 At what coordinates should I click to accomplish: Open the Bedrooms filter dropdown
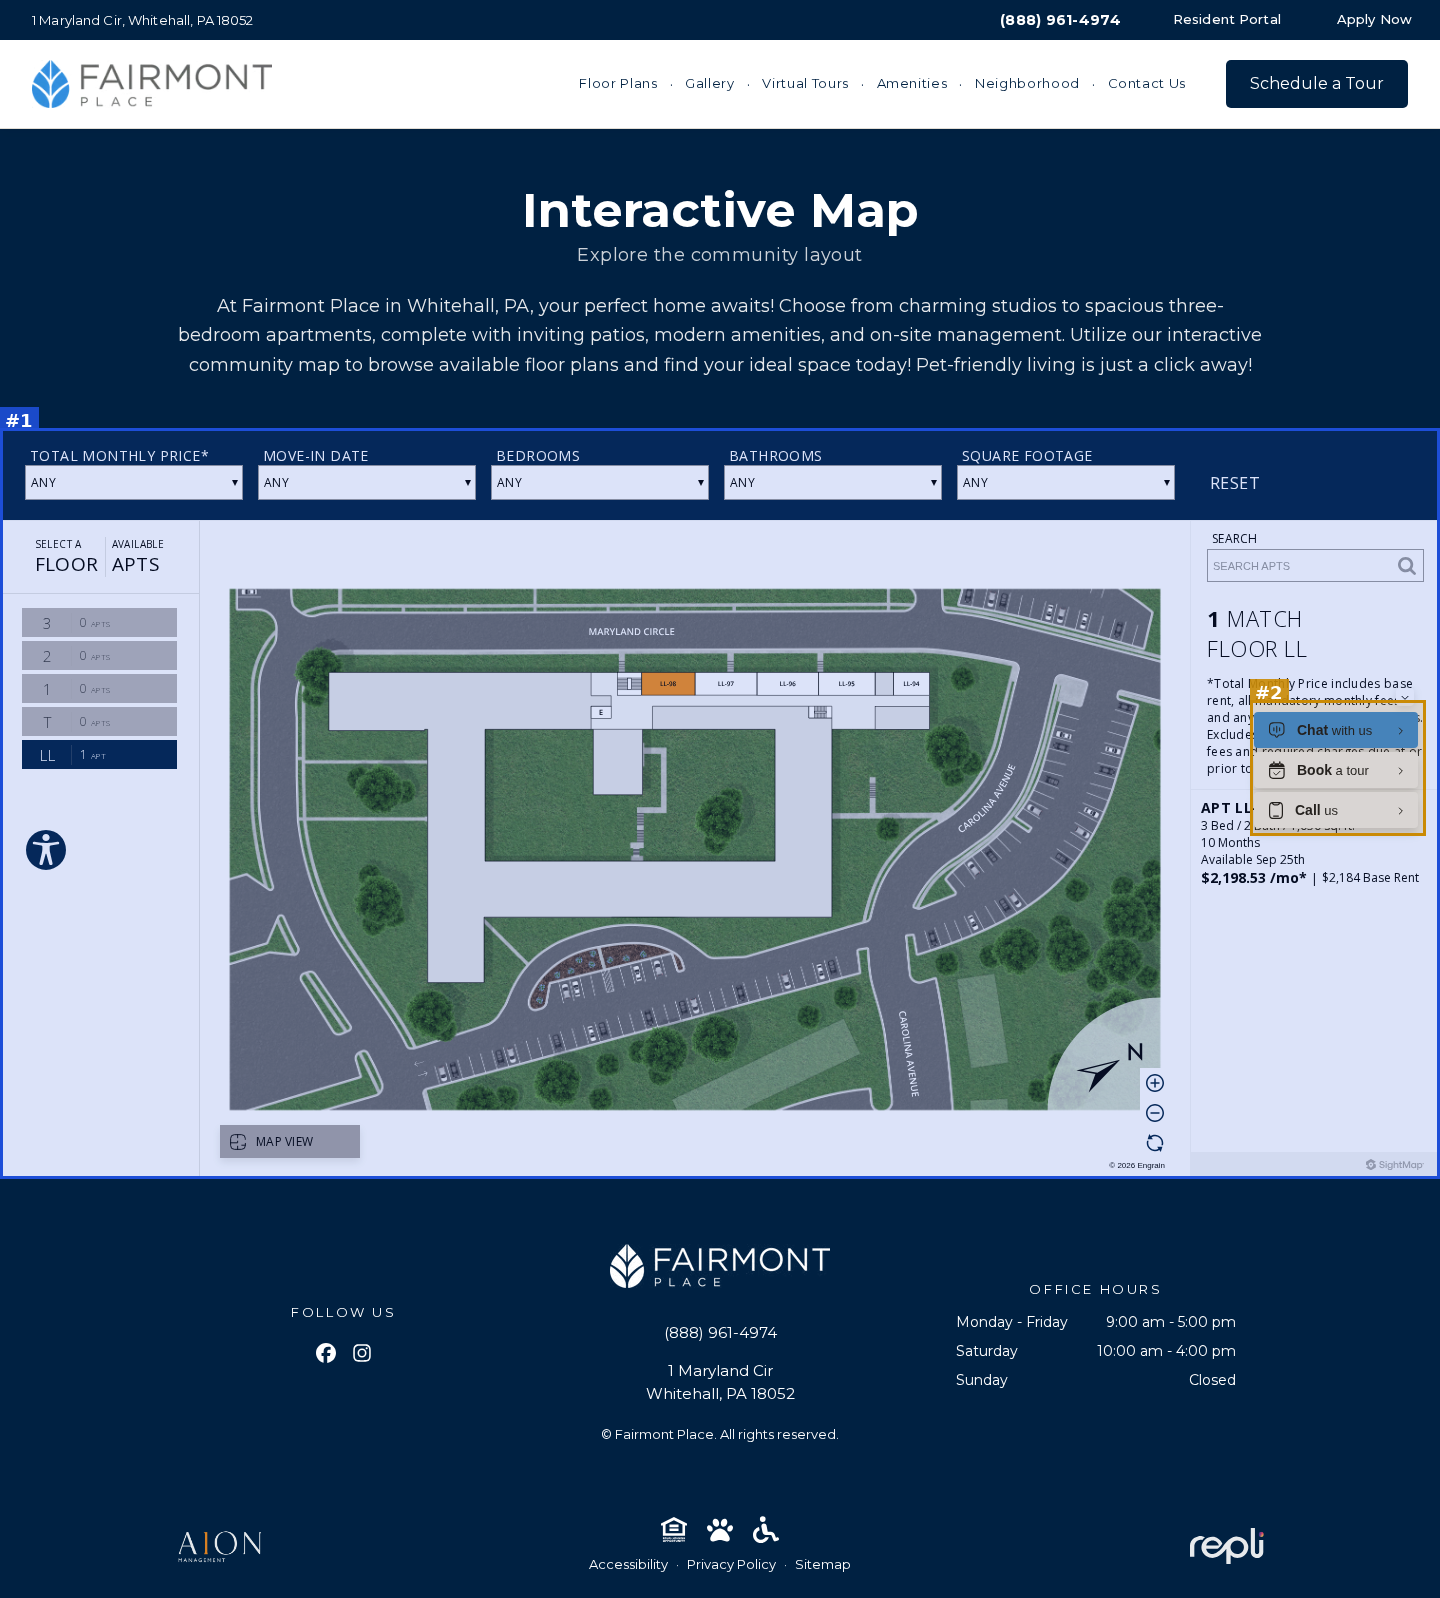(600, 483)
